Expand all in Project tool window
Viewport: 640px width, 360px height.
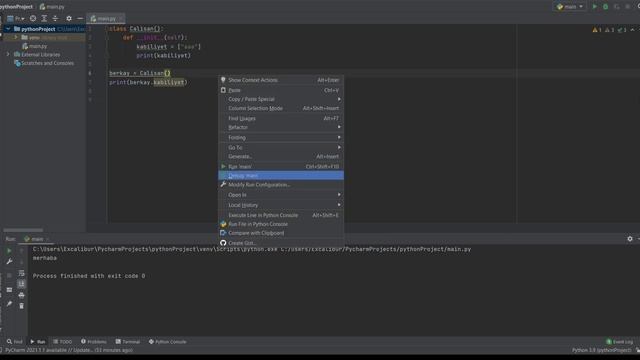coord(44,18)
